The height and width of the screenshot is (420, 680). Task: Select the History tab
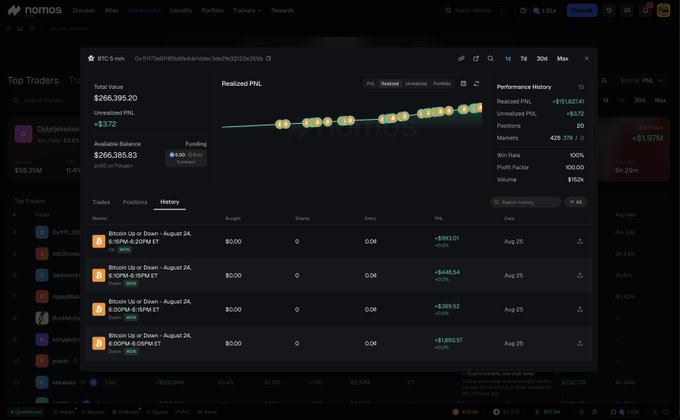coord(170,202)
